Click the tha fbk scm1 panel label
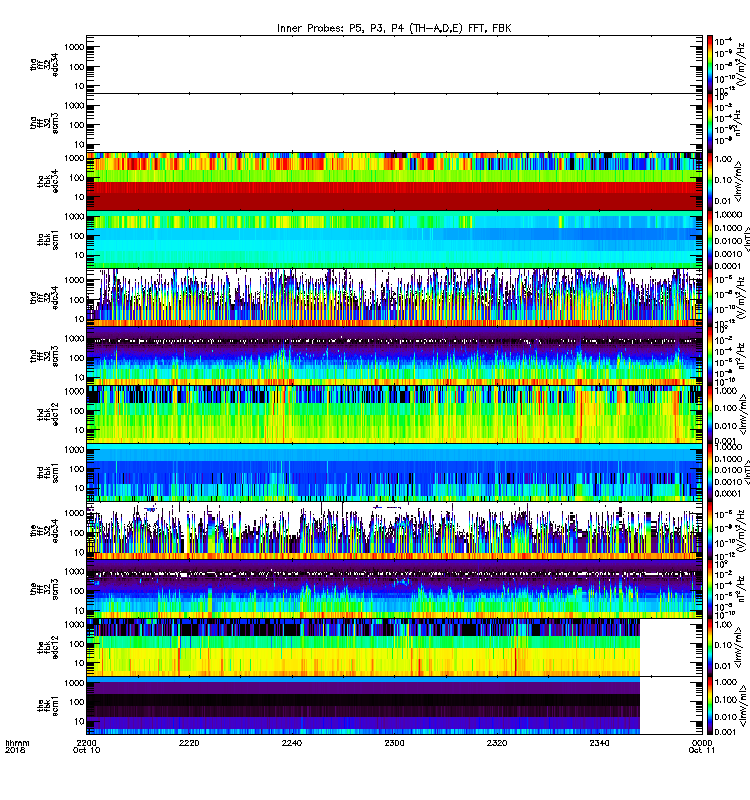750x800 pixels. coord(48,240)
